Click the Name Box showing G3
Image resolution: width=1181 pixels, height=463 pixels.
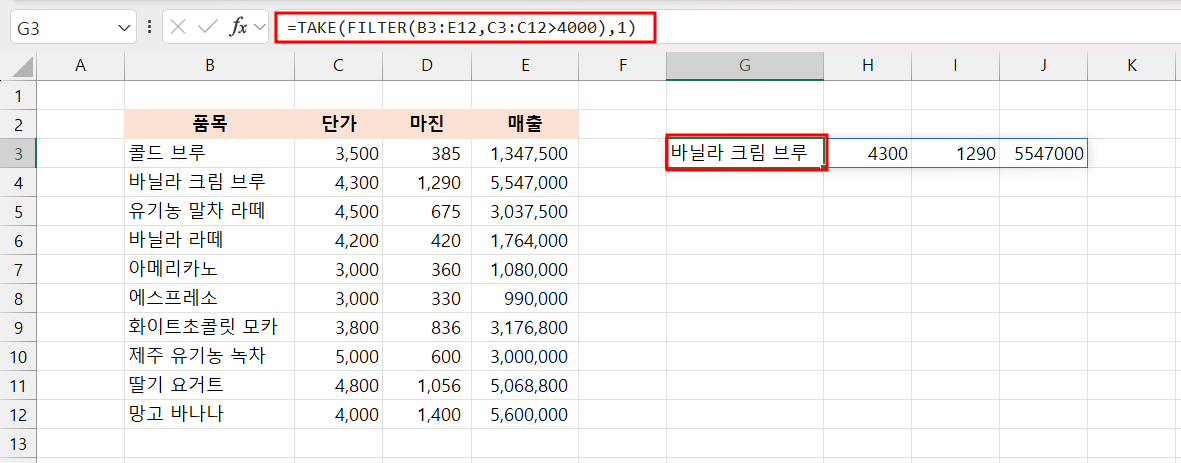click(x=73, y=28)
